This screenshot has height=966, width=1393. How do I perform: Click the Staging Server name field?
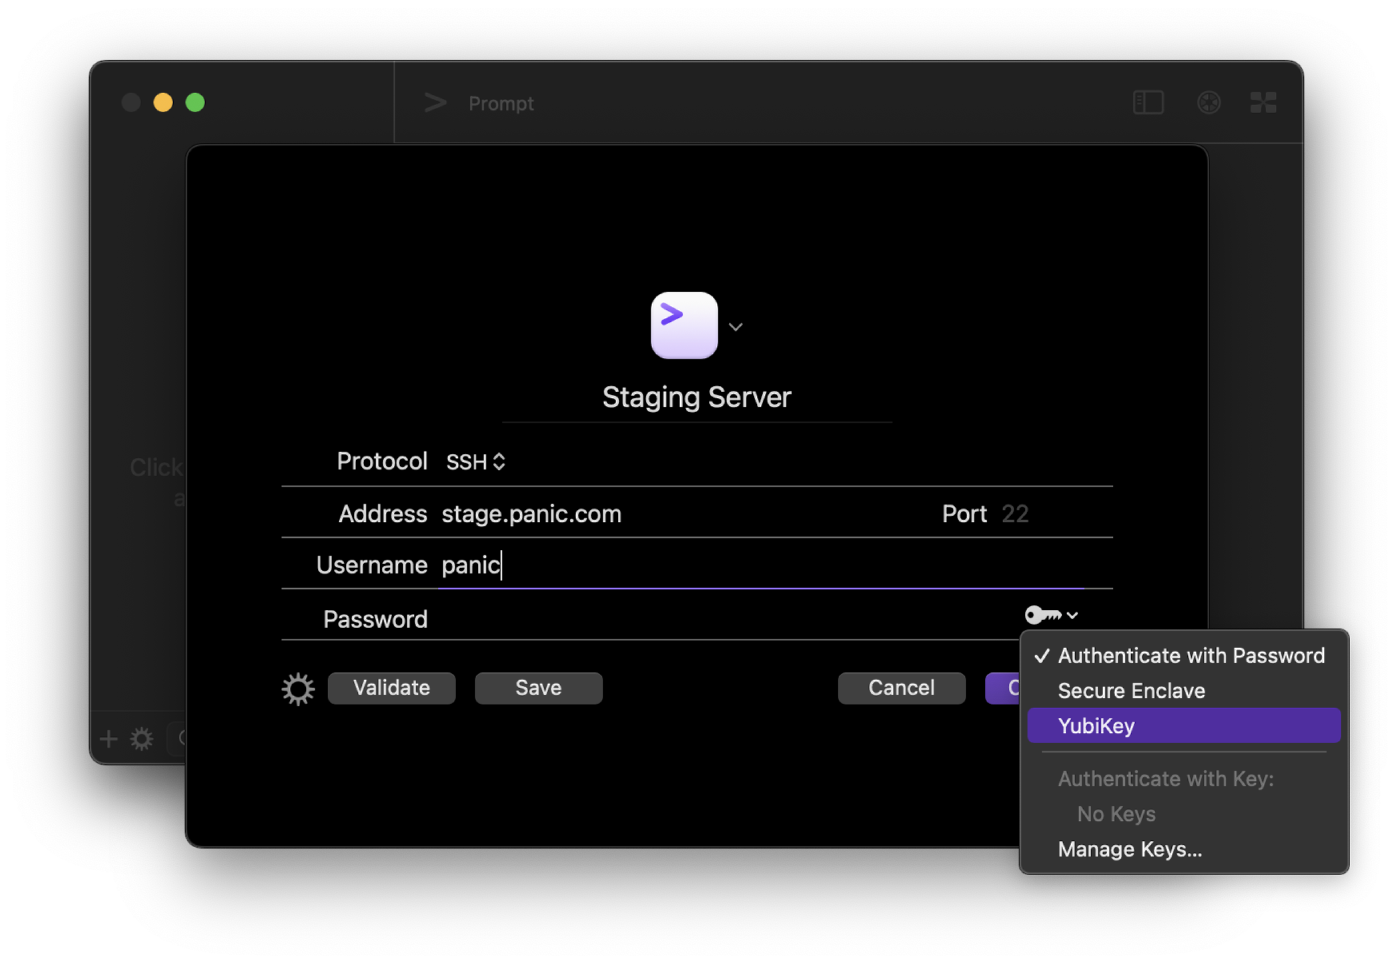[697, 397]
